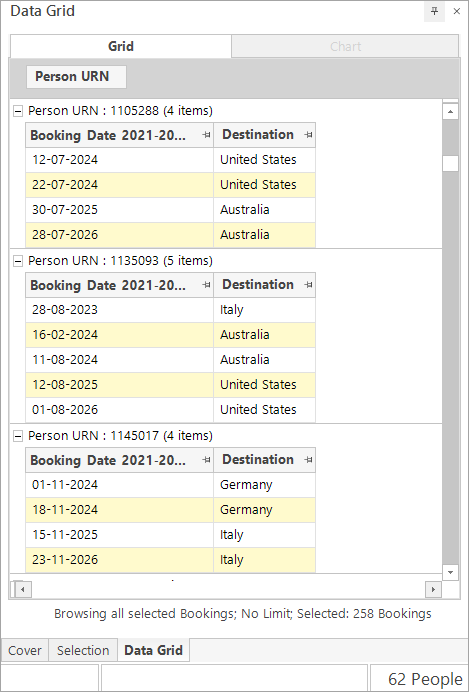Pin the Data Grid panel
469x692 pixels.
tap(434, 11)
